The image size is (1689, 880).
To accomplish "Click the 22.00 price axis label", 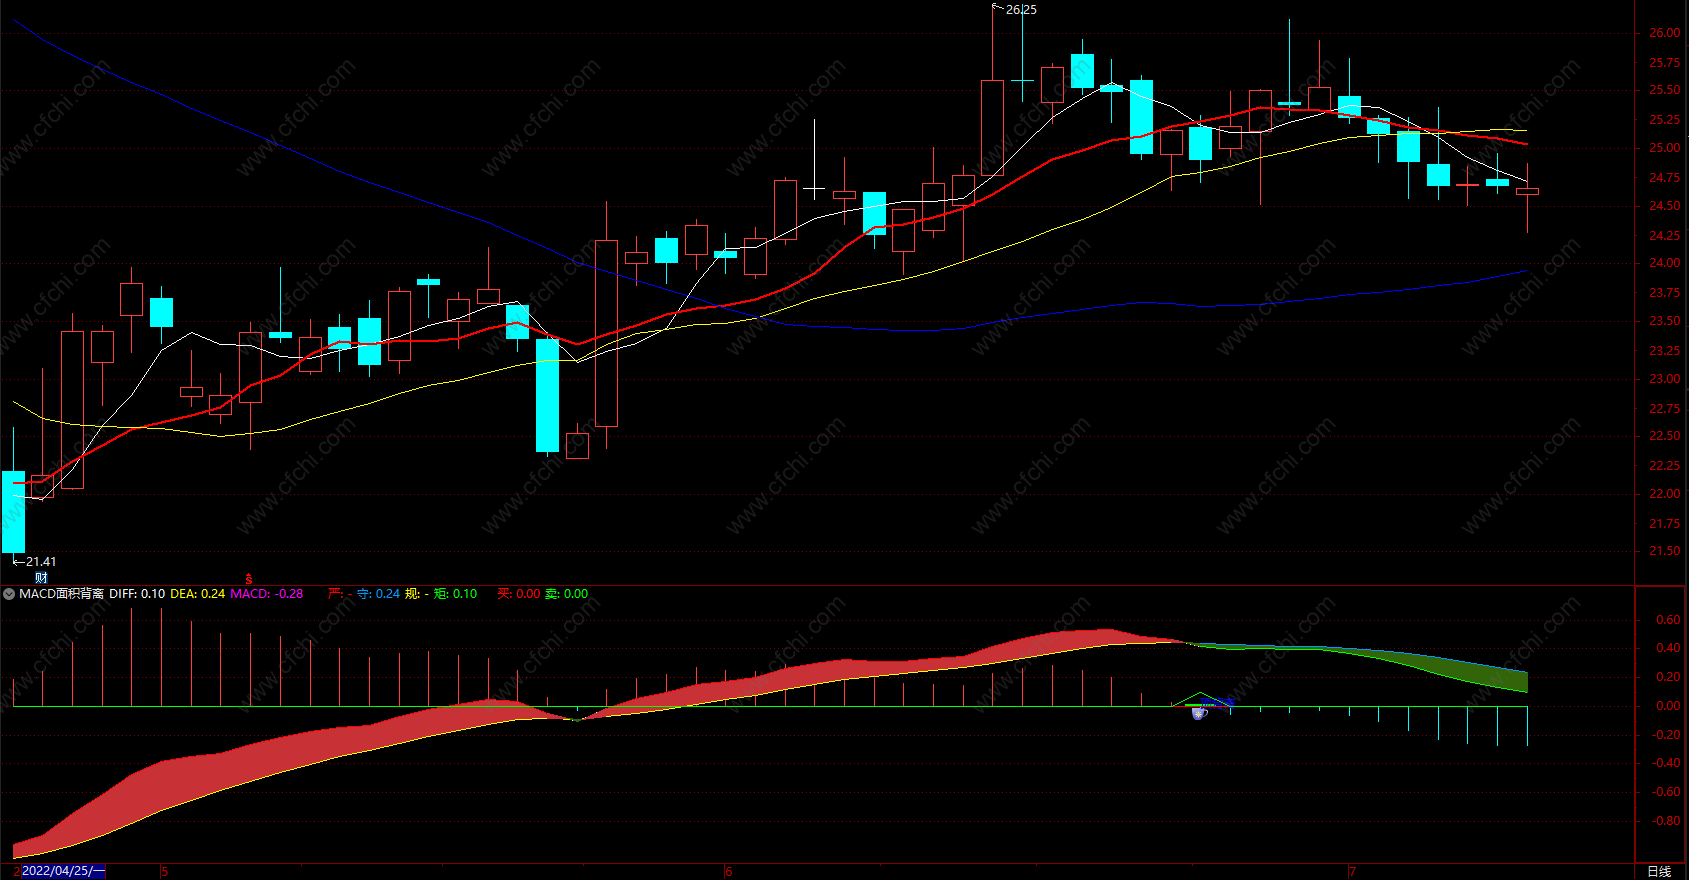I will (x=1664, y=494).
